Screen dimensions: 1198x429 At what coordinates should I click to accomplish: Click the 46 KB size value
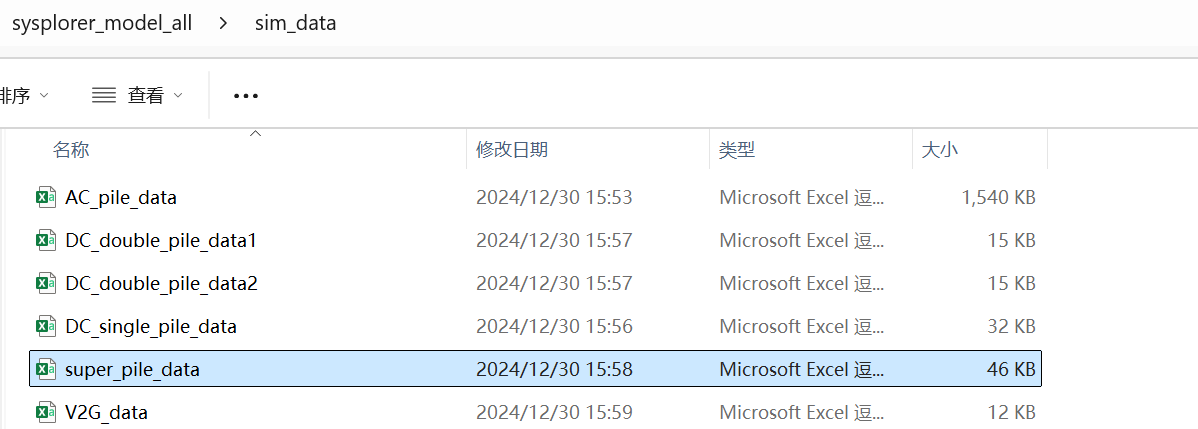(1012, 369)
